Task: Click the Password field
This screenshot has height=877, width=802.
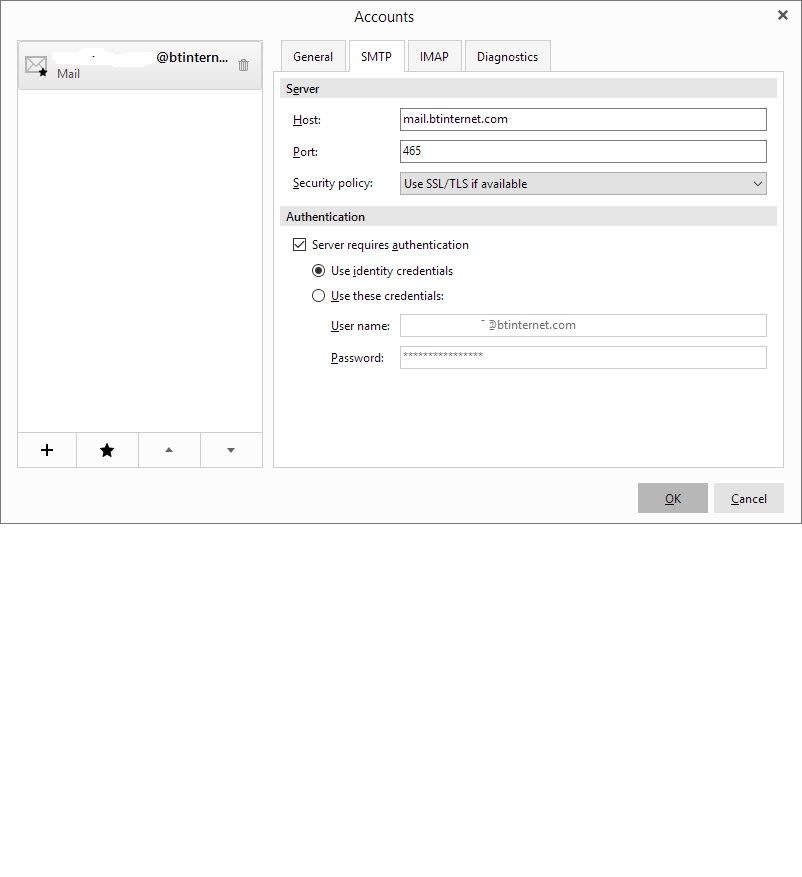Action: 583,357
